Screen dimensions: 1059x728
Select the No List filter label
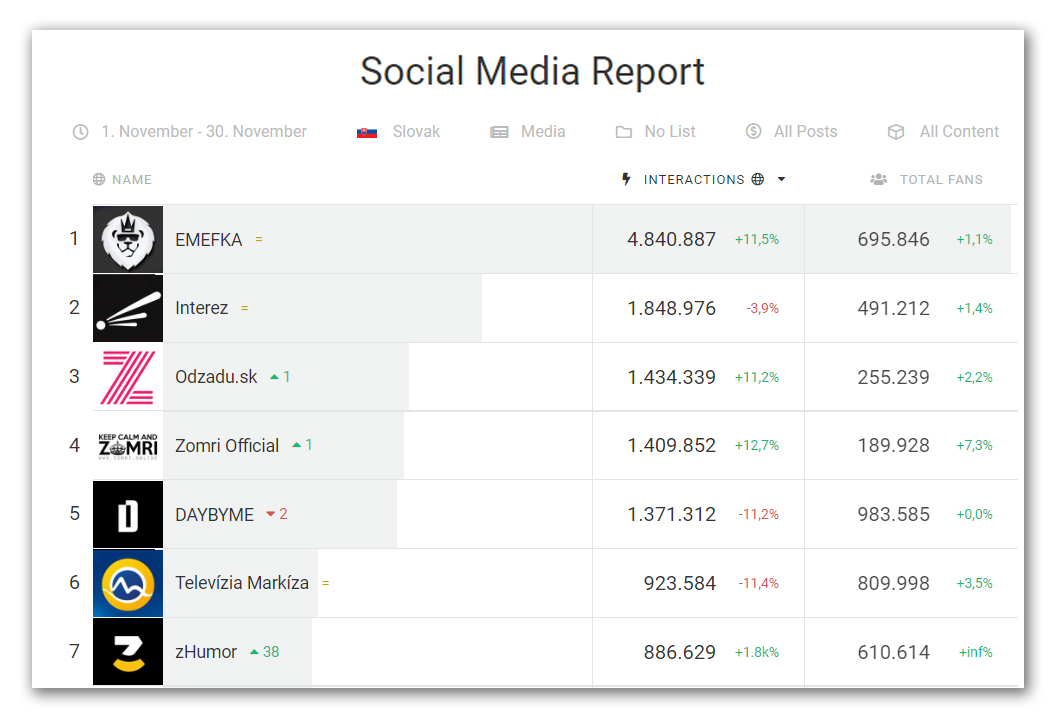coord(670,132)
